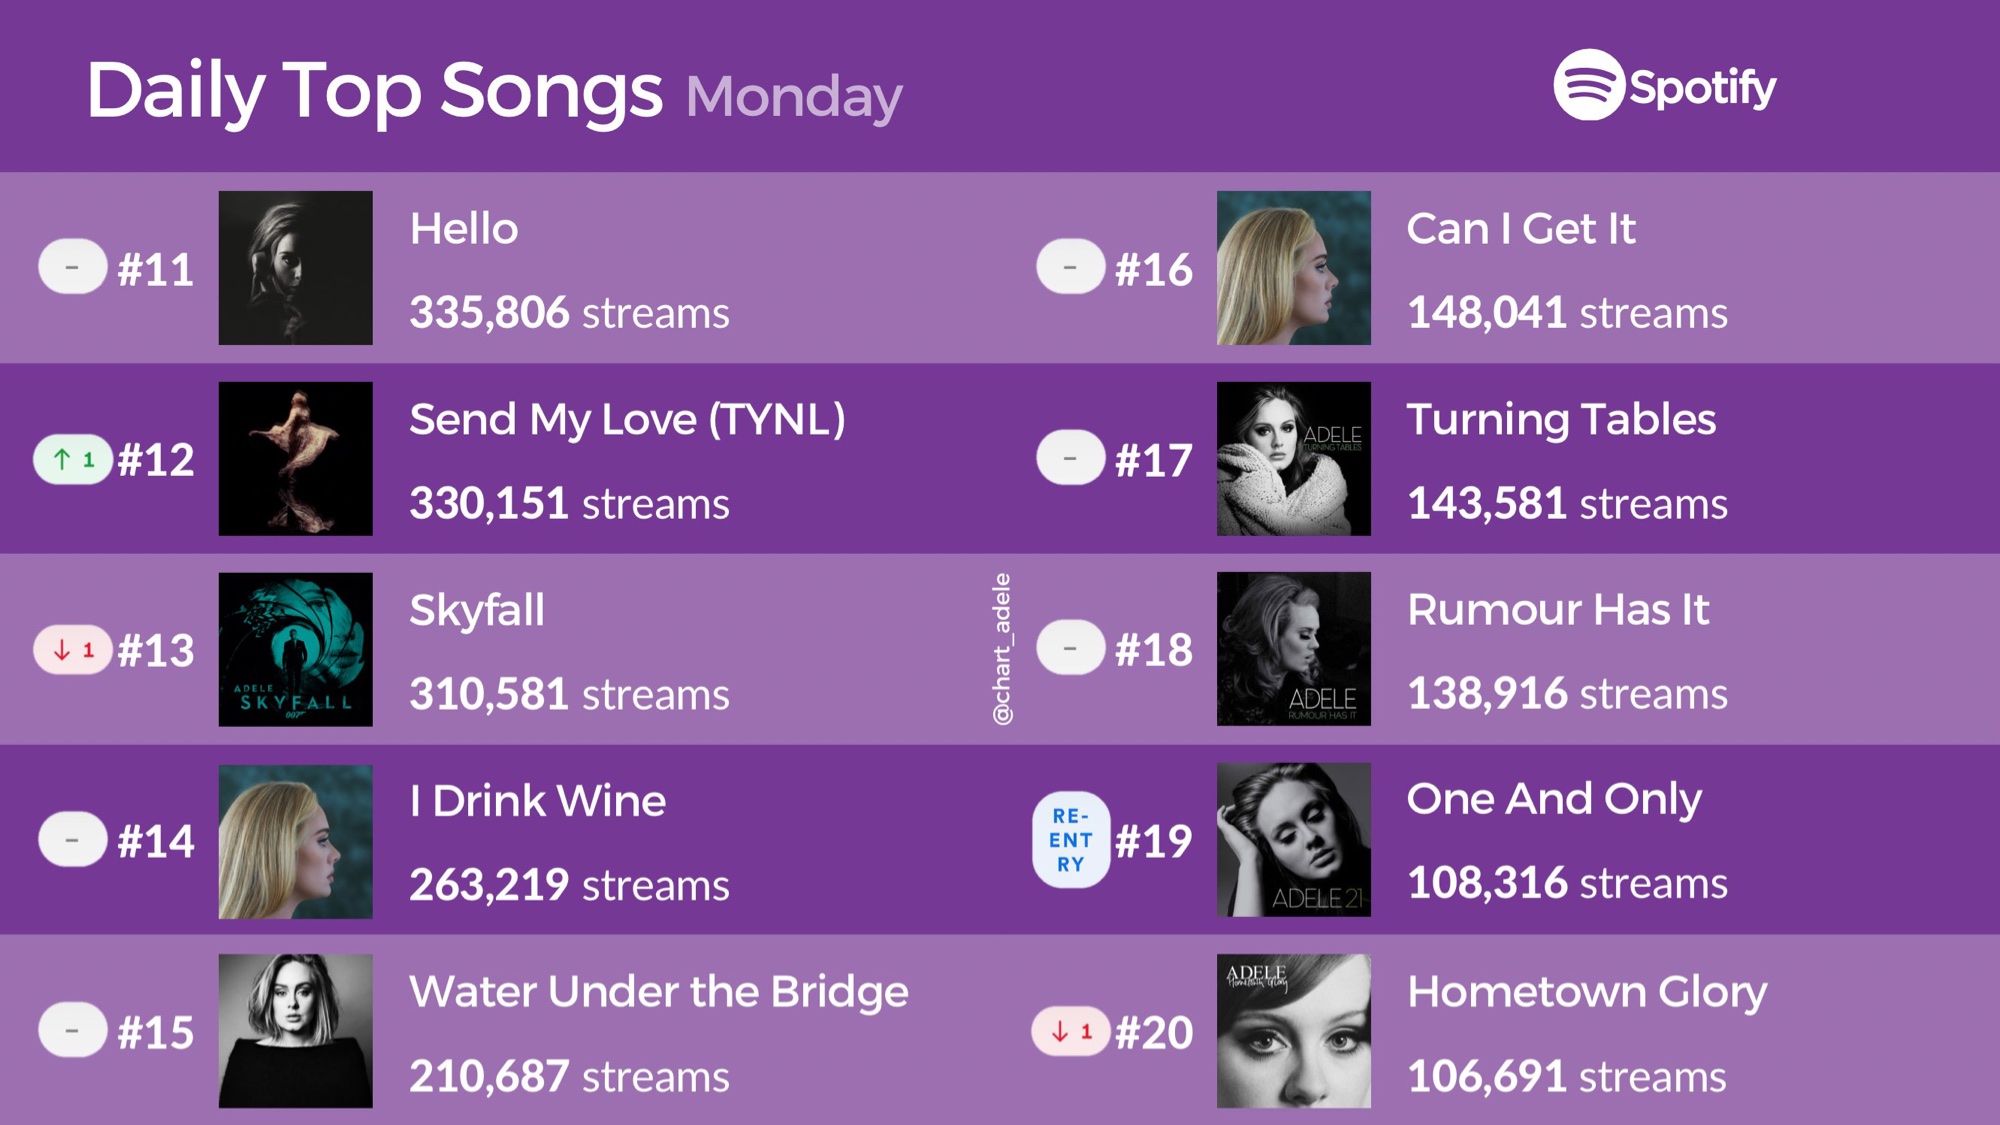Click the Spotify logo icon

(x=1588, y=85)
